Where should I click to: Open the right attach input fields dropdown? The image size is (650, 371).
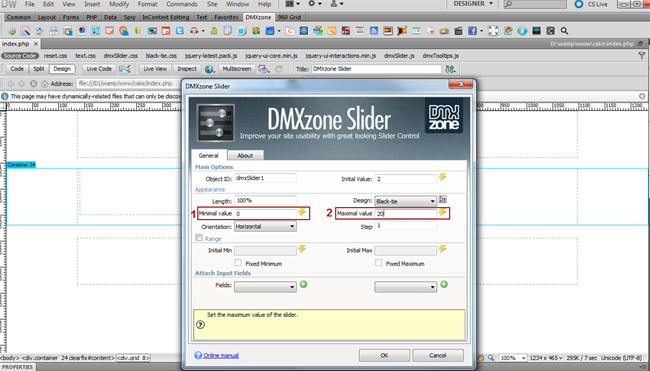(405, 287)
